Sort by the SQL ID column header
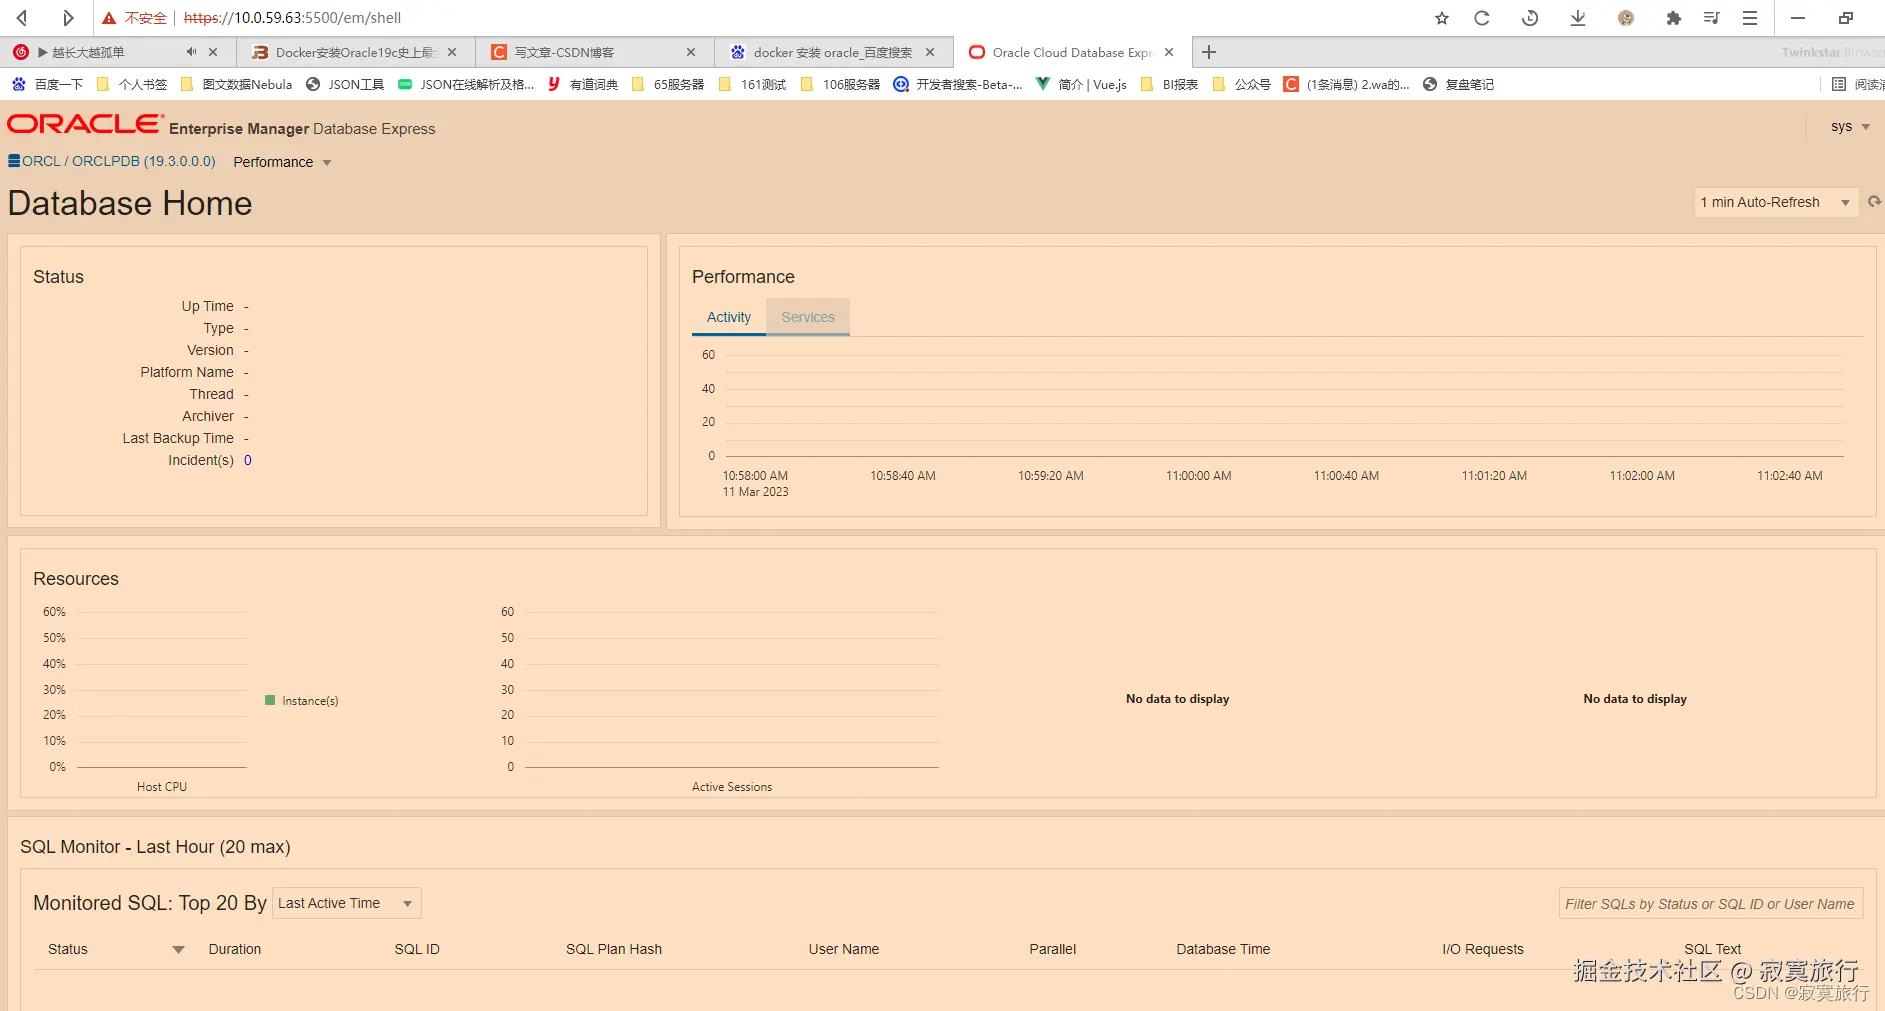This screenshot has width=1885, height=1011. coord(417,949)
